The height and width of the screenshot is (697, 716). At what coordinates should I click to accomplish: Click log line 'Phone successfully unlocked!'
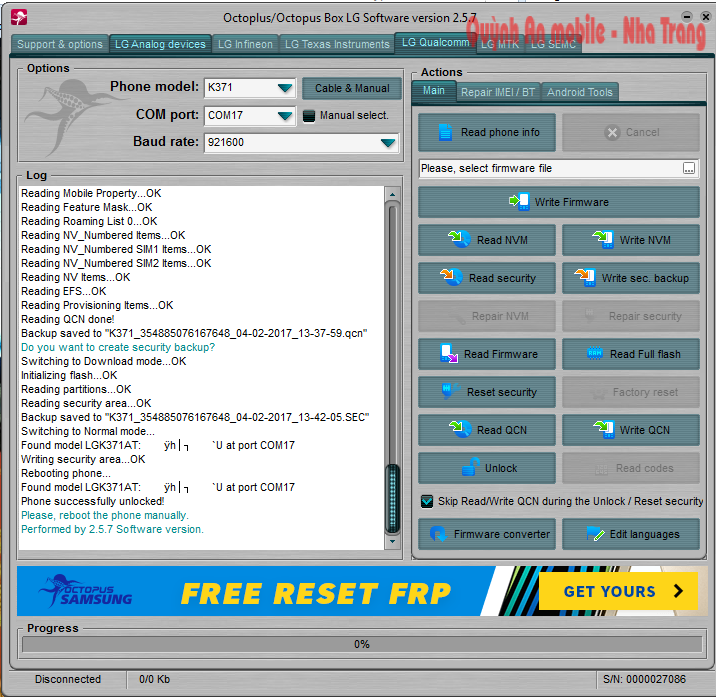[x=93, y=501]
